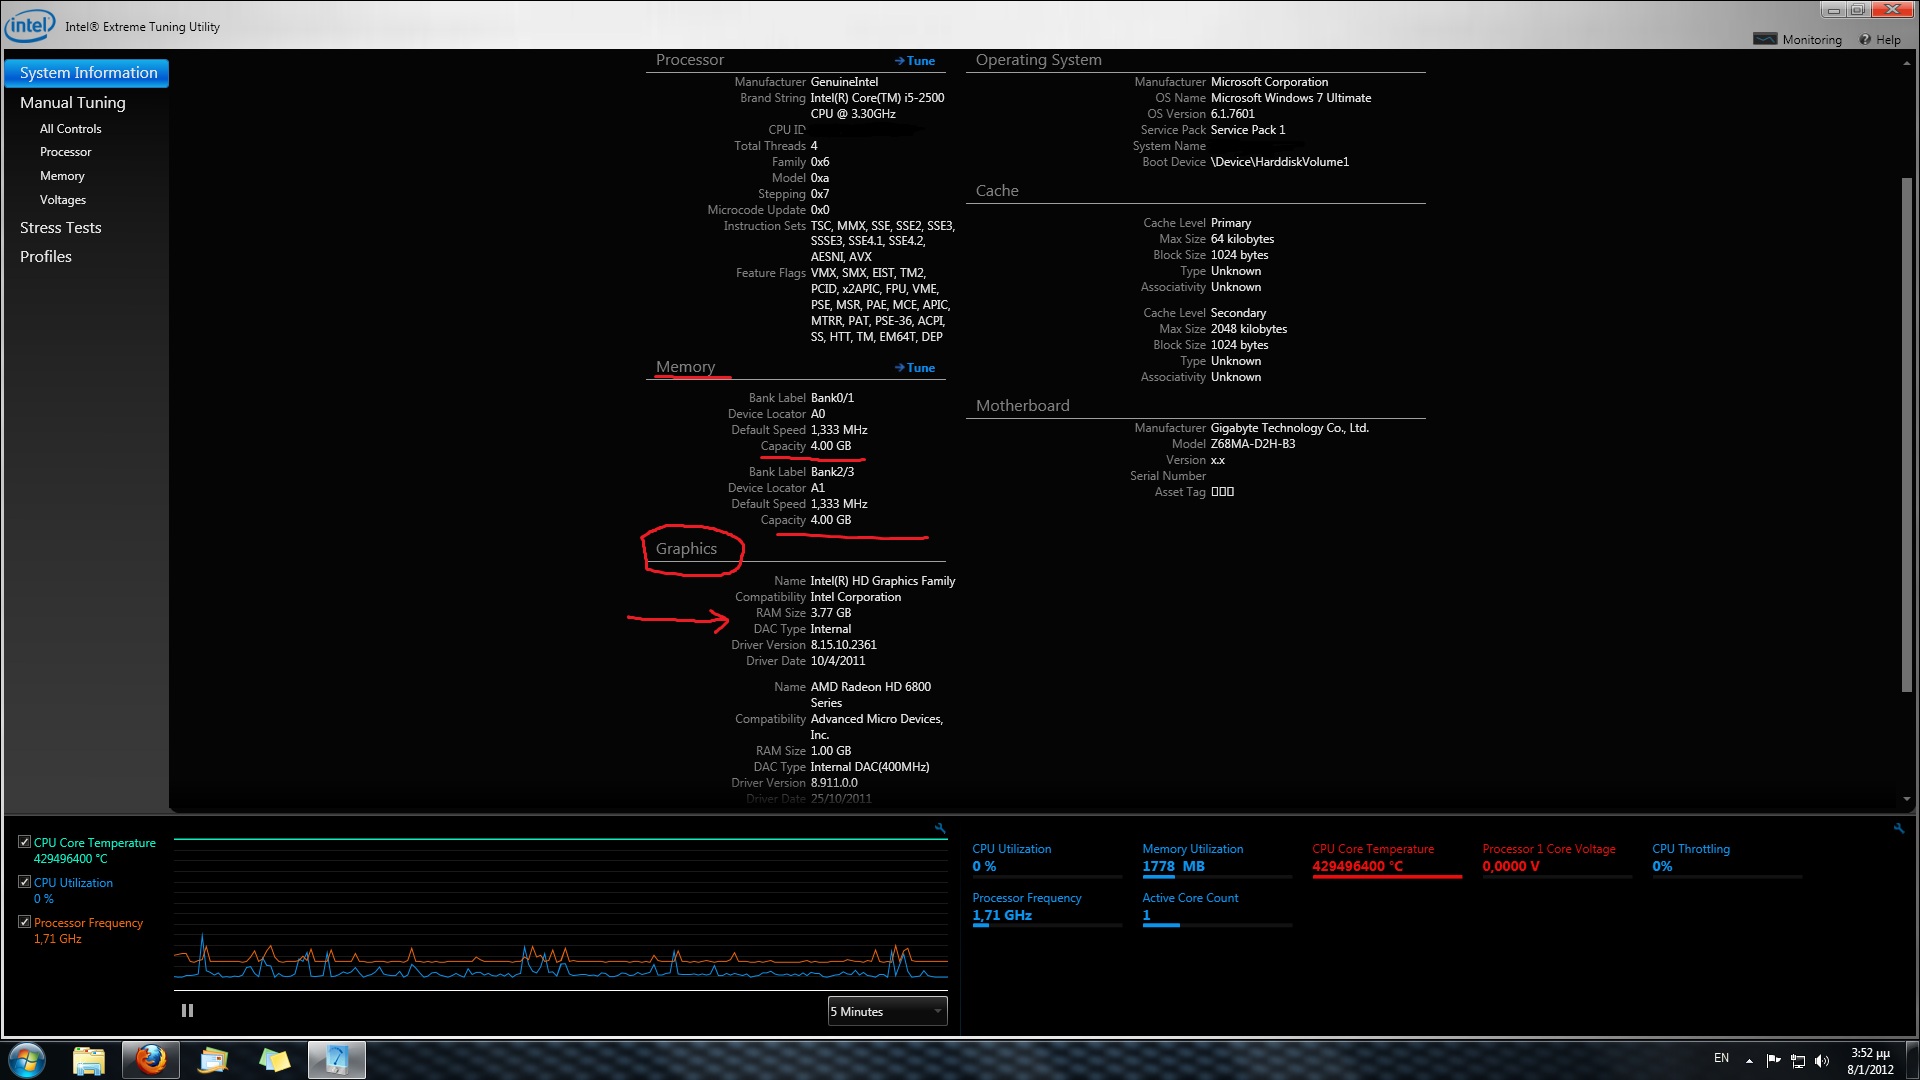Click scrollbar up arrow
This screenshot has width=1920, height=1080.
click(x=1906, y=63)
